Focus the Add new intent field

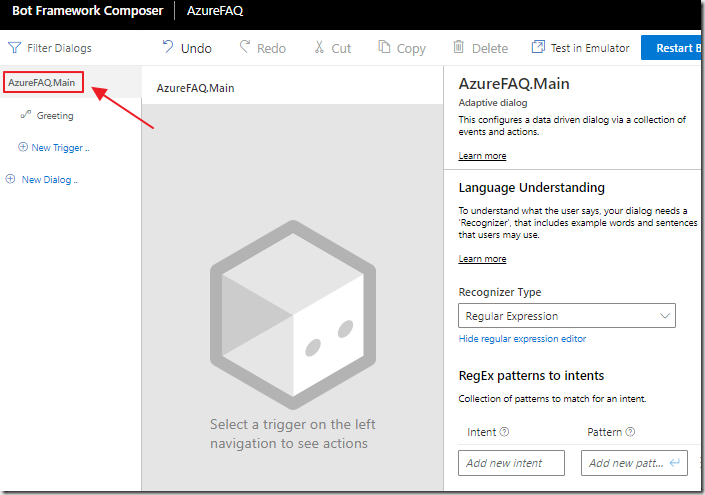point(511,463)
